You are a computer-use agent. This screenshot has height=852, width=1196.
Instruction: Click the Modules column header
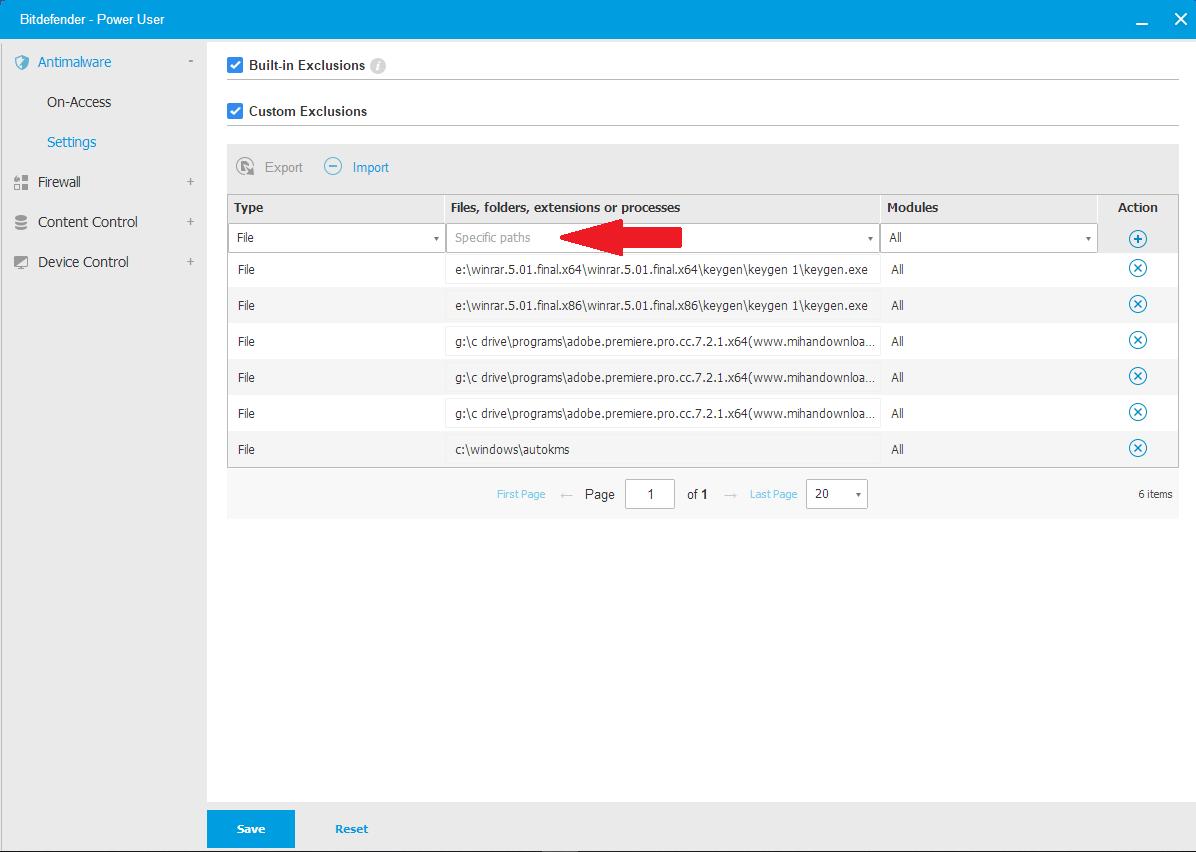(x=912, y=207)
